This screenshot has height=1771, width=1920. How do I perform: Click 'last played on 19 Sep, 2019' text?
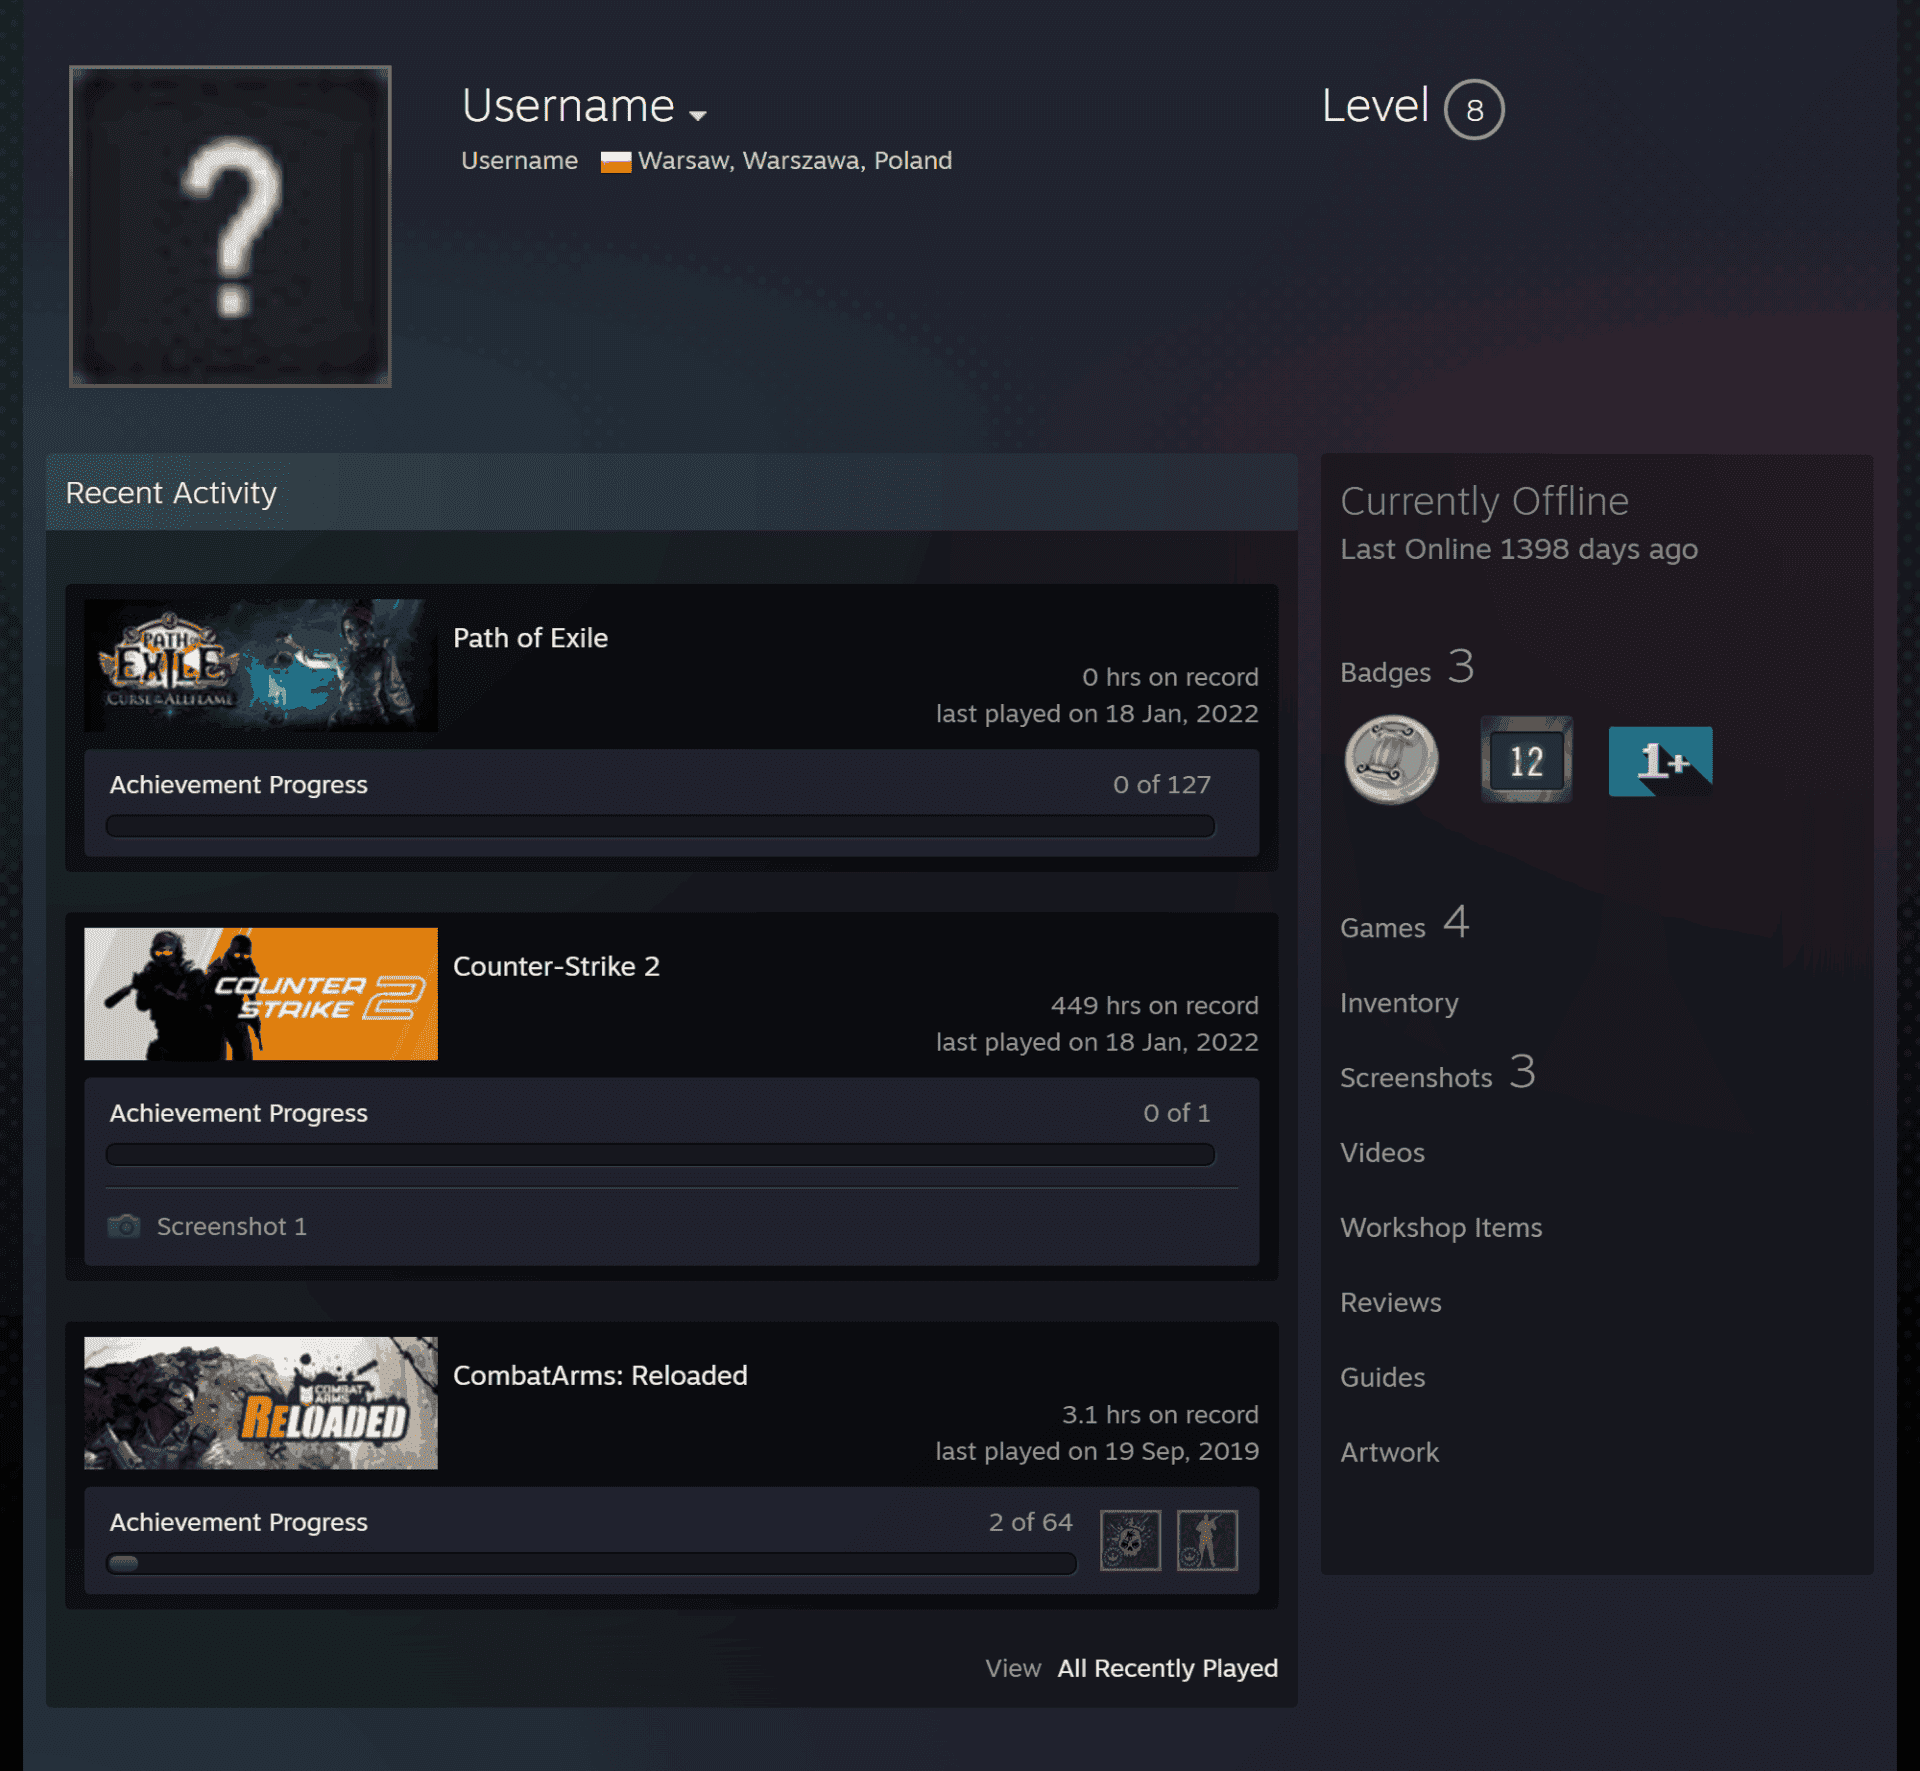(x=1097, y=1451)
